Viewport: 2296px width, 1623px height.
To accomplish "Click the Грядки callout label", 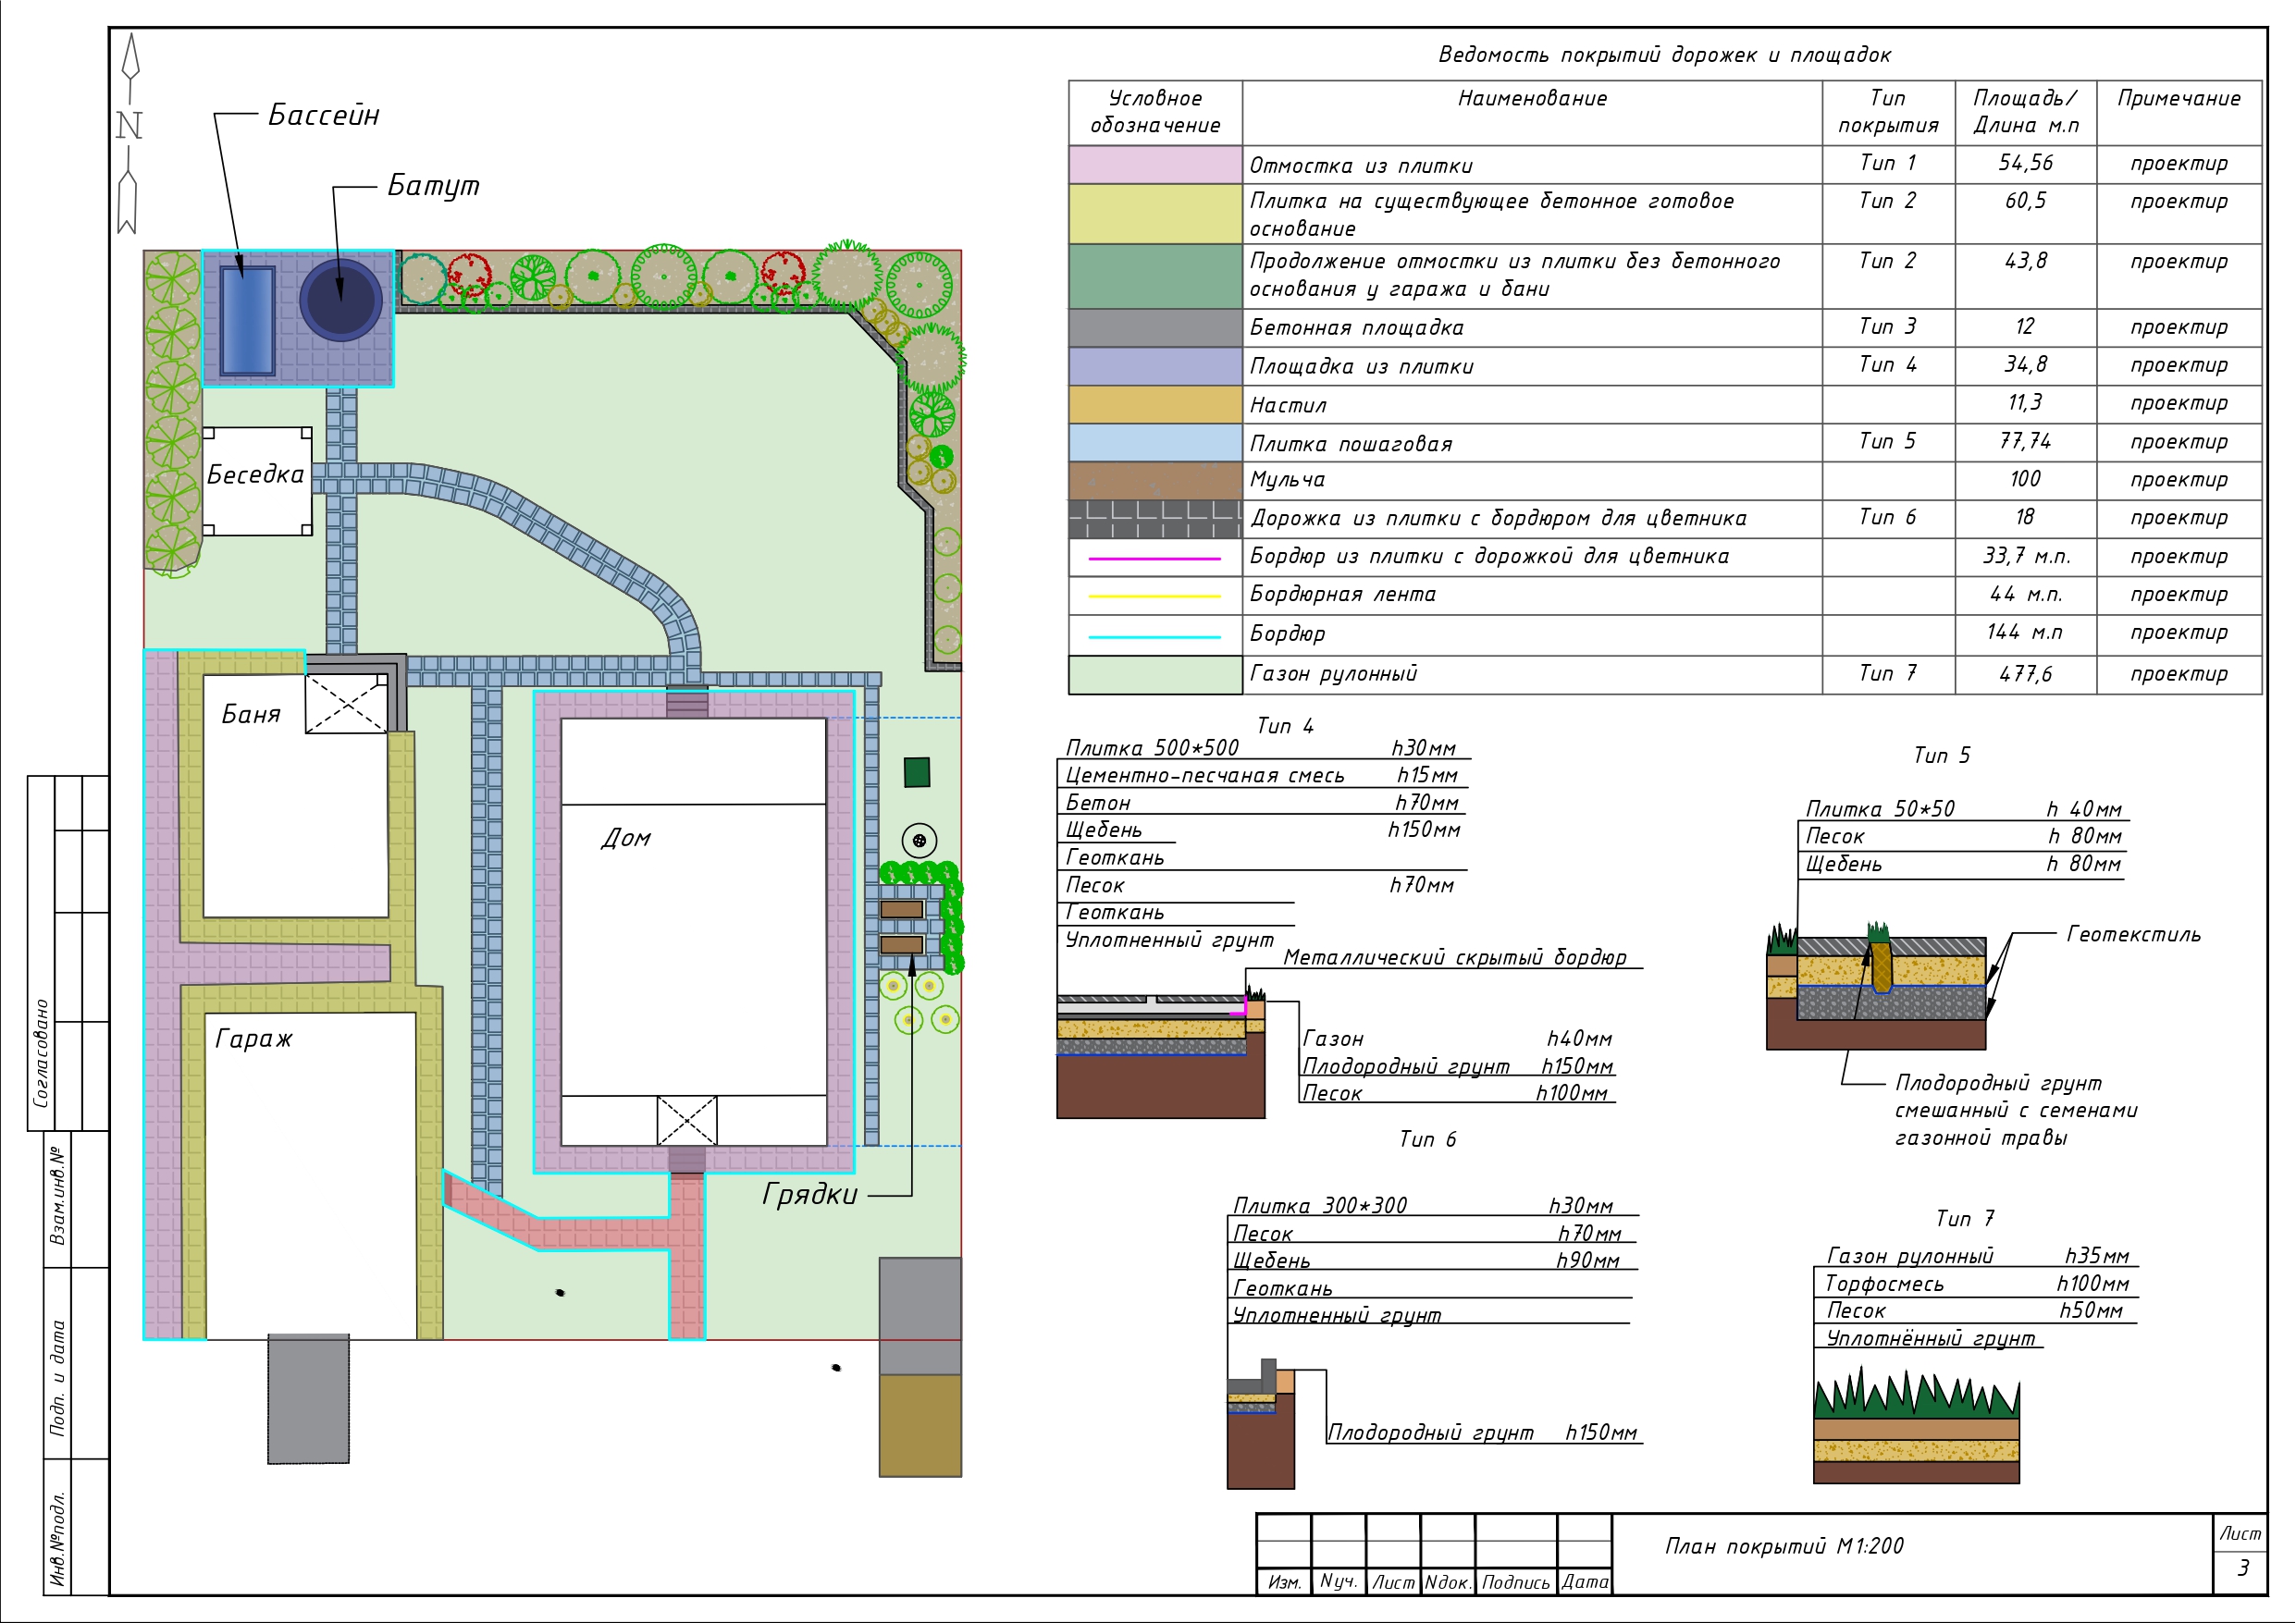I will tap(809, 1195).
